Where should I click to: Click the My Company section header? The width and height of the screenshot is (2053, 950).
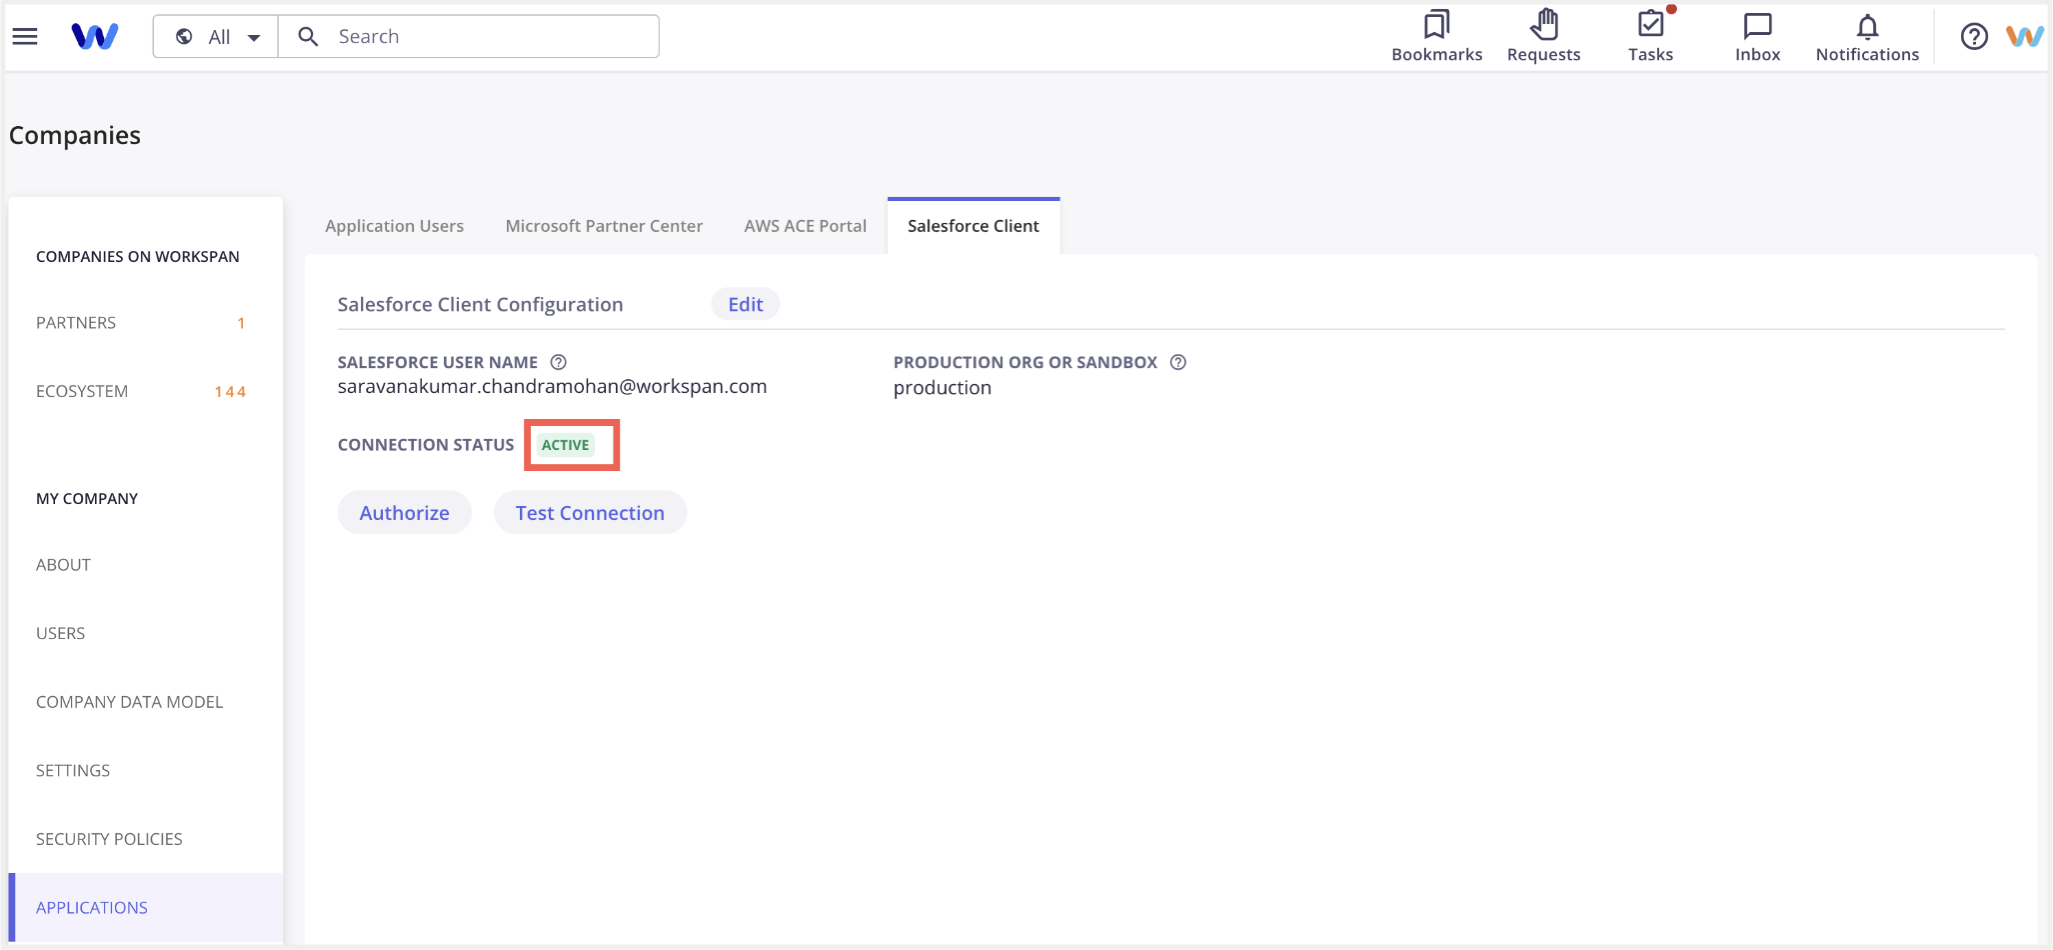(87, 498)
